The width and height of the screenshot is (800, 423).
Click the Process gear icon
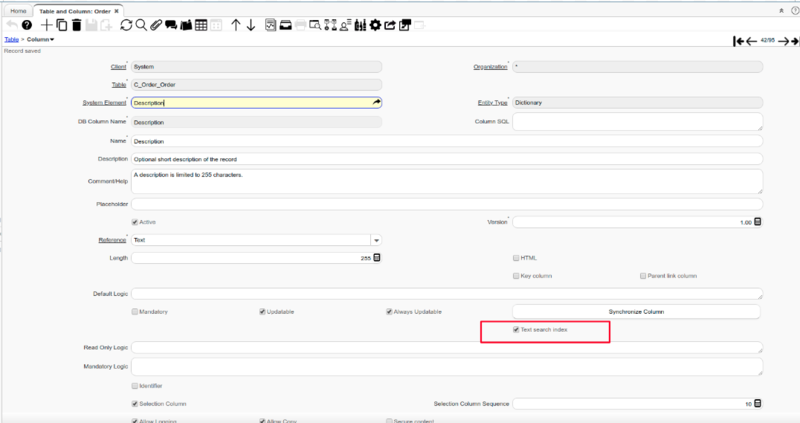pyautogui.click(x=374, y=24)
